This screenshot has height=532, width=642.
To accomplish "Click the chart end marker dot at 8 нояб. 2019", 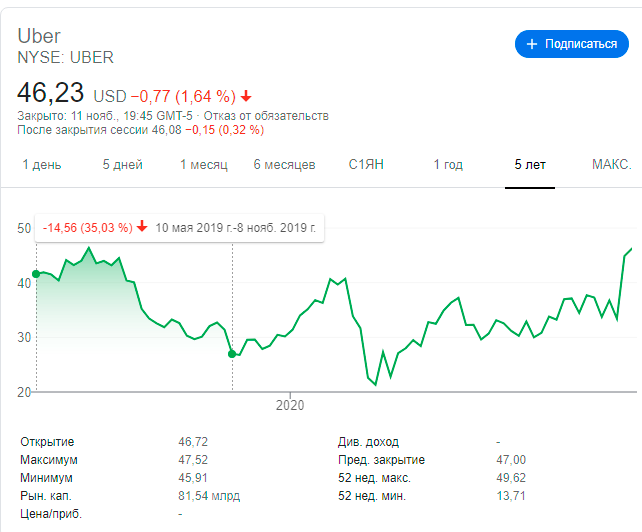I will 232,354.
